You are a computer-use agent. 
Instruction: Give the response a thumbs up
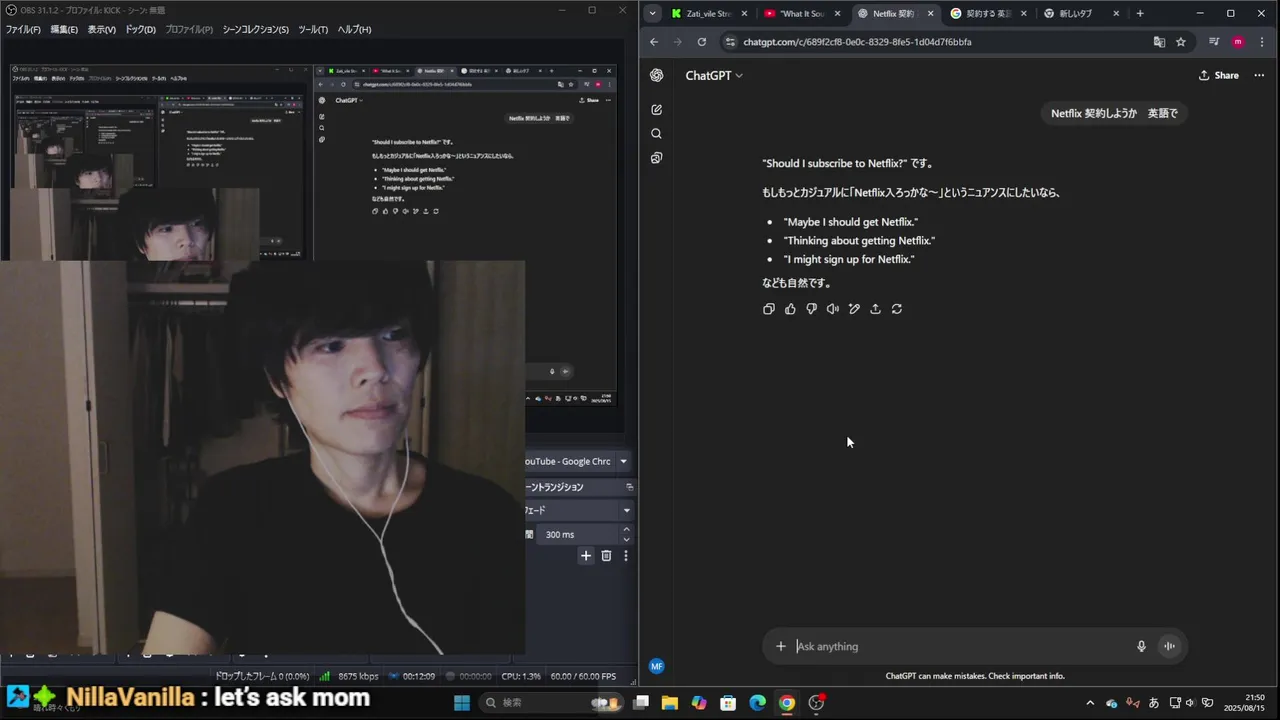[790, 309]
